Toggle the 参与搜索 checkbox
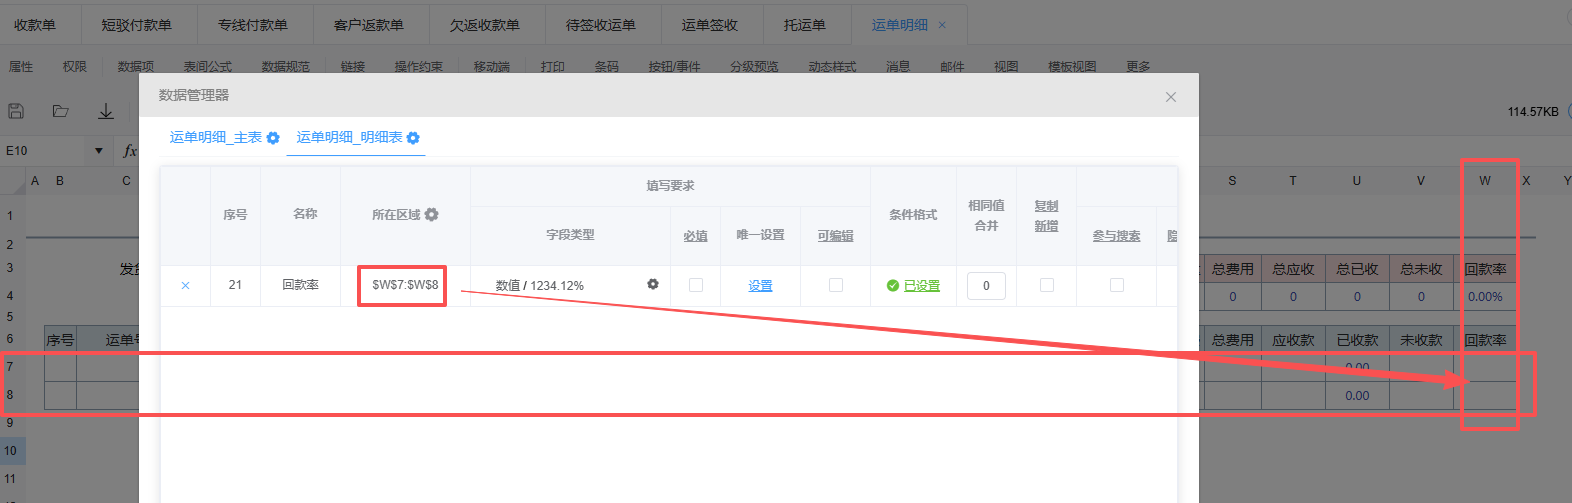 tap(1117, 285)
